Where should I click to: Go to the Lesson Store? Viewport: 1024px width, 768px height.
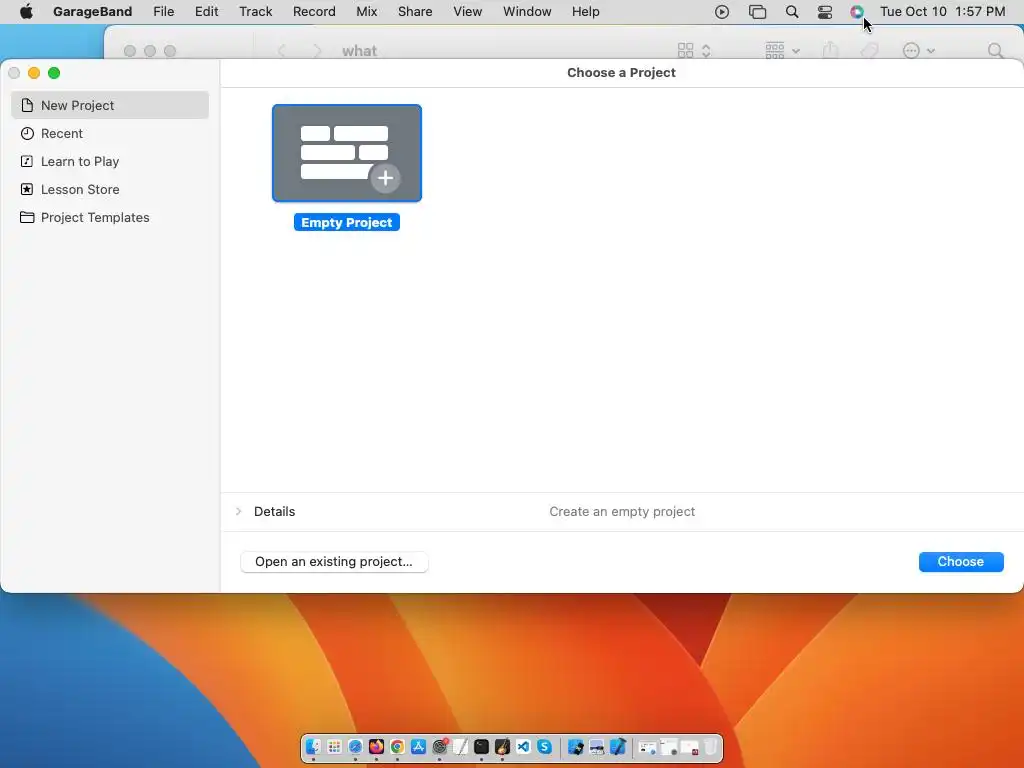click(110, 189)
